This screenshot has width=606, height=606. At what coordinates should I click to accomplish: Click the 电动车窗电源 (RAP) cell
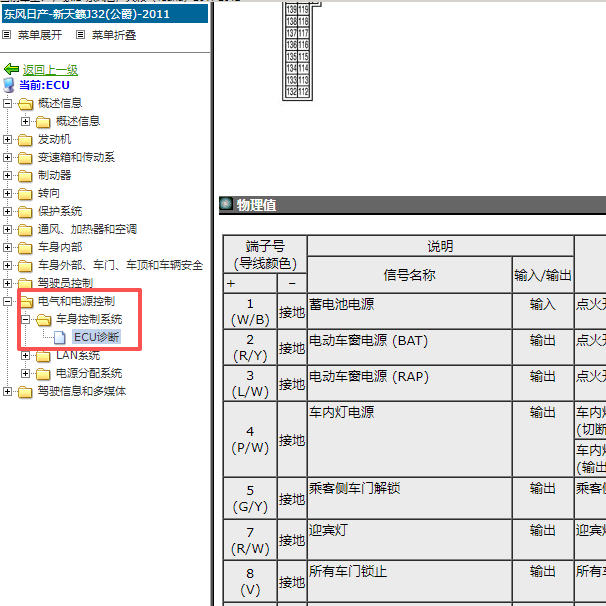pyautogui.click(x=410, y=383)
